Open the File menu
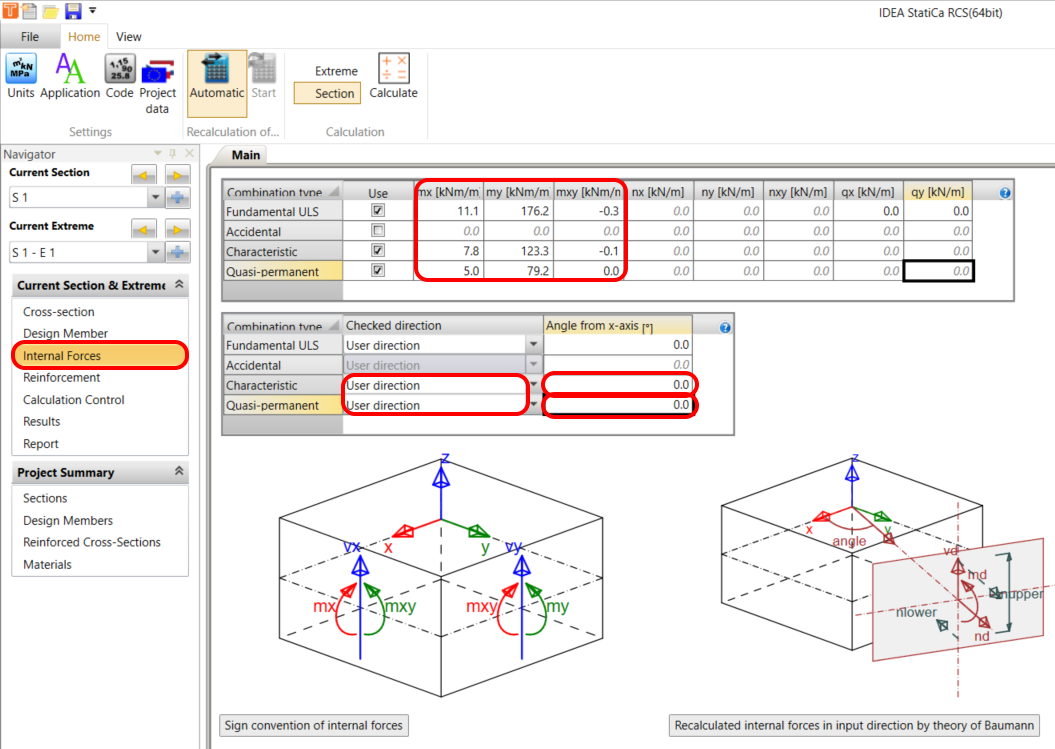The image size is (1055, 749). [31, 36]
